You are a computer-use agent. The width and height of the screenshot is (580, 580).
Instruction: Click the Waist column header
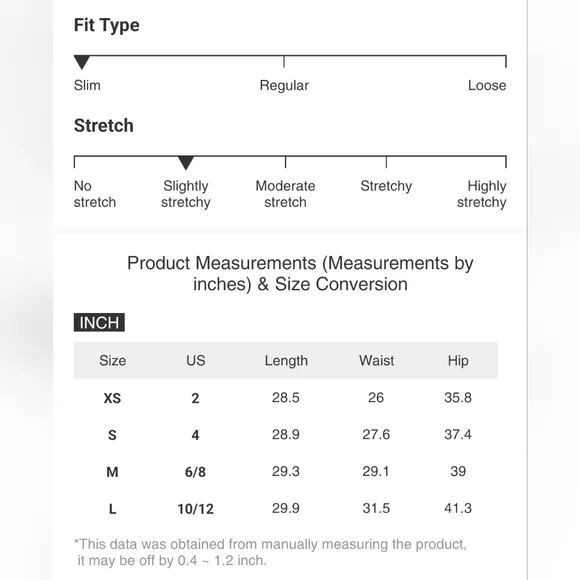[376, 360]
